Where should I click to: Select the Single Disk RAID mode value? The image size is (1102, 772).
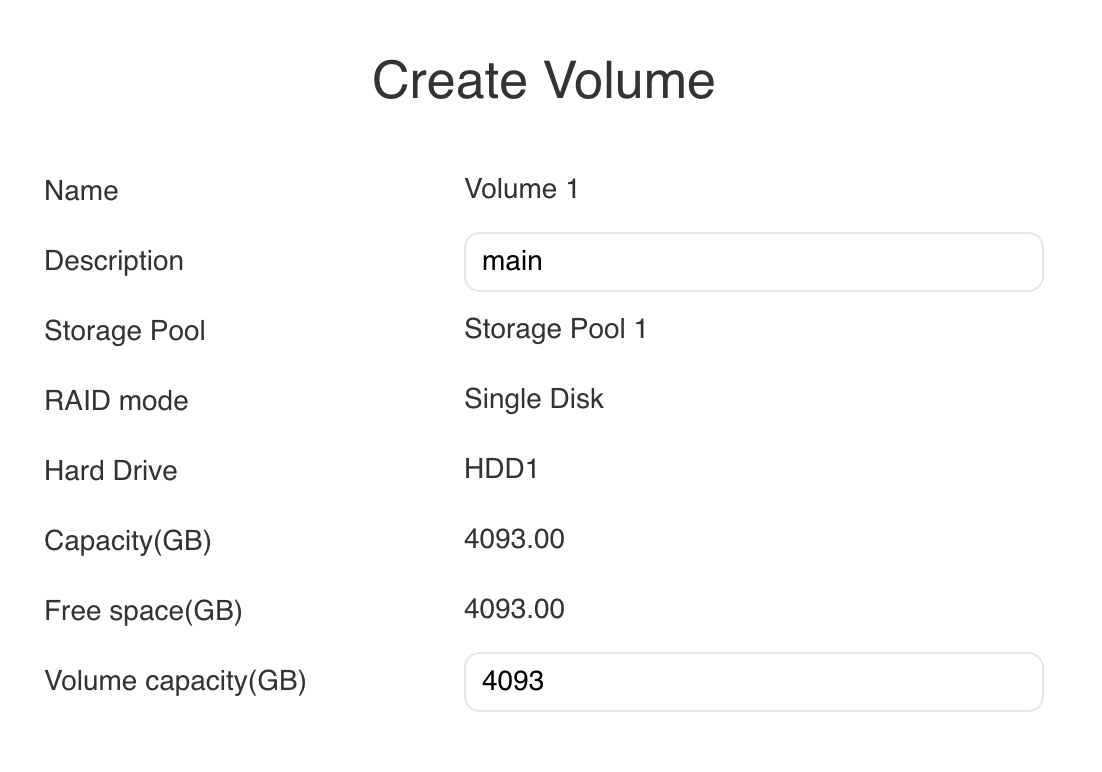(x=533, y=398)
